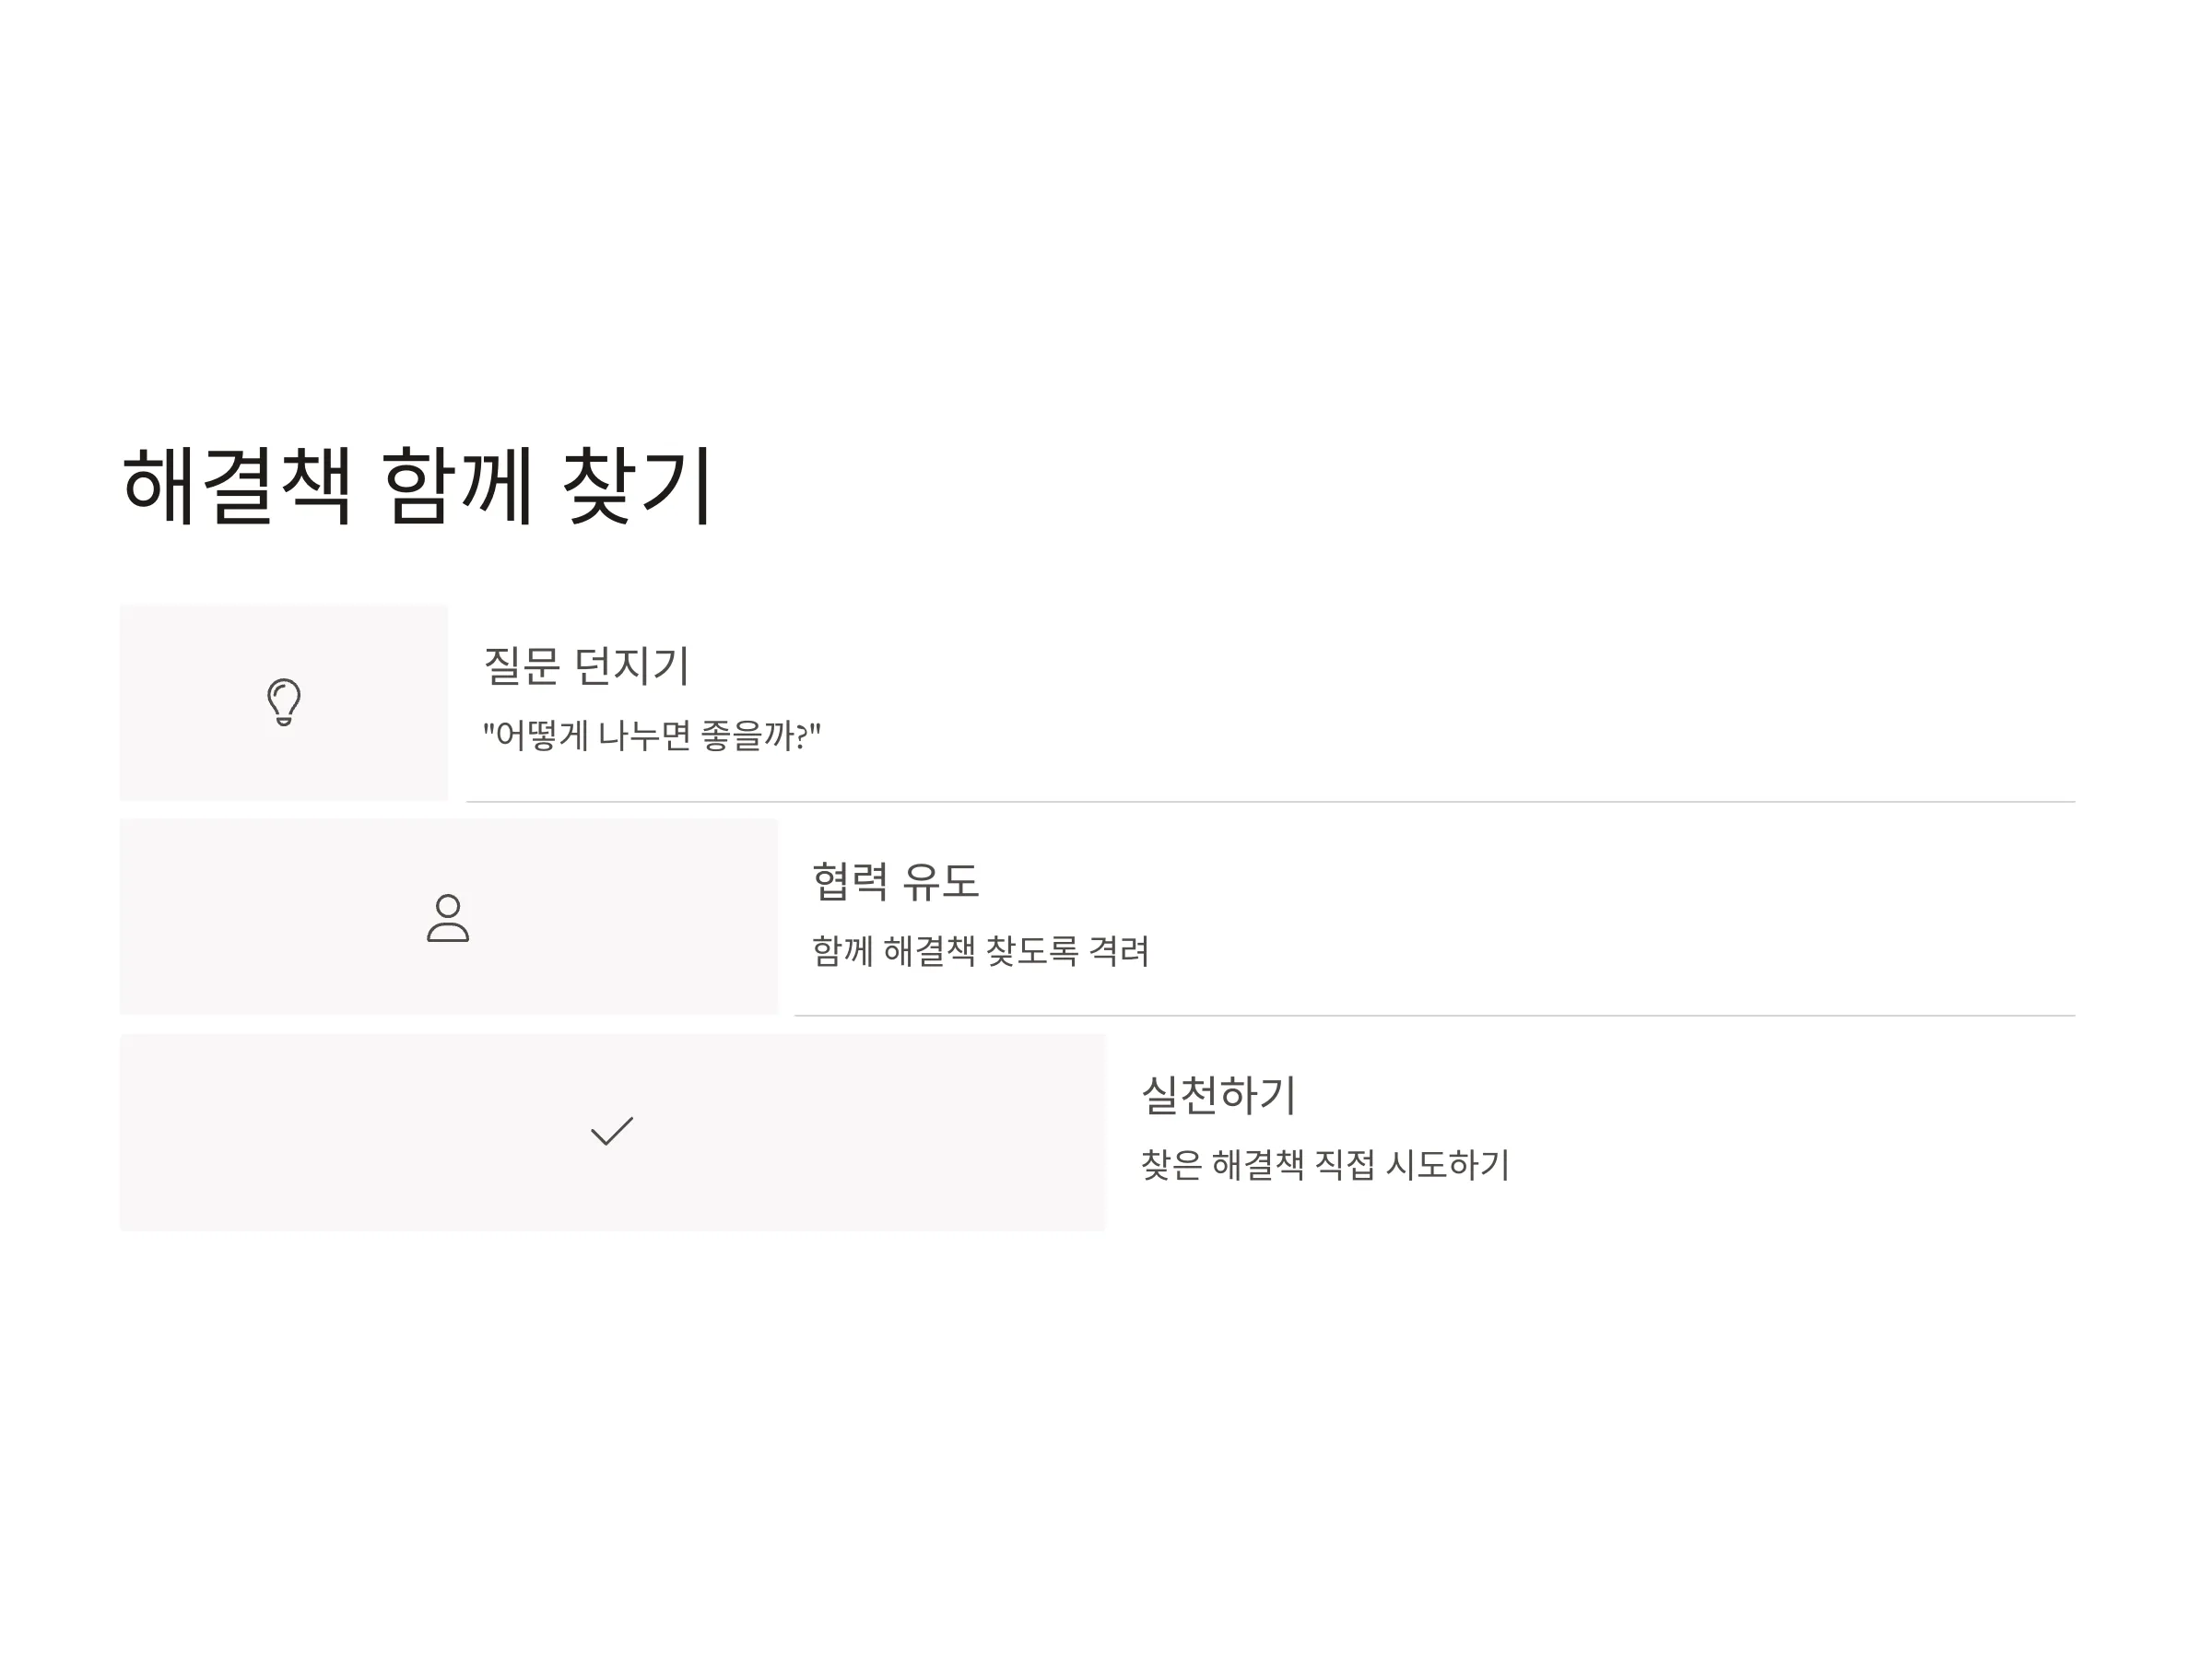Screen dimensions: 2212x1659
Task: Select the "질문 던지기" heading
Action: tap(586, 666)
